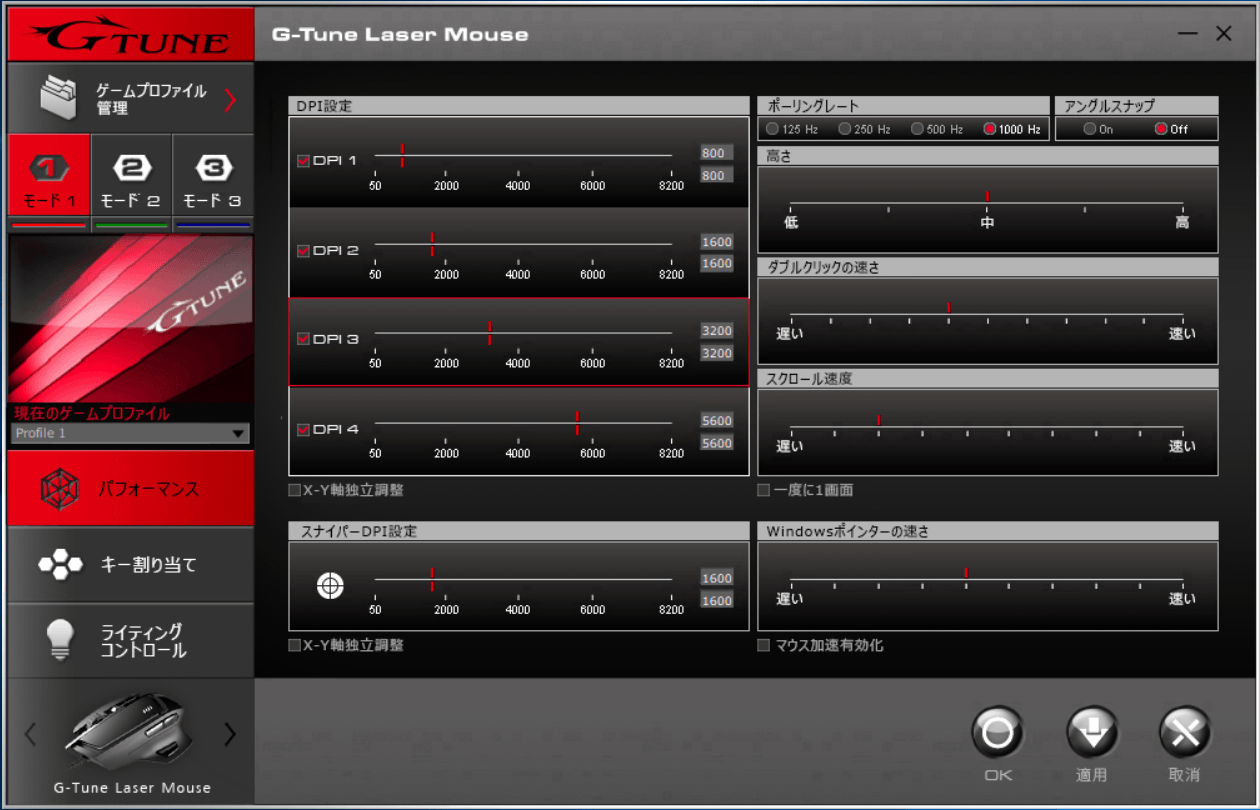Click the key assignment hexagon icon
The image size is (1260, 810).
coord(60,565)
